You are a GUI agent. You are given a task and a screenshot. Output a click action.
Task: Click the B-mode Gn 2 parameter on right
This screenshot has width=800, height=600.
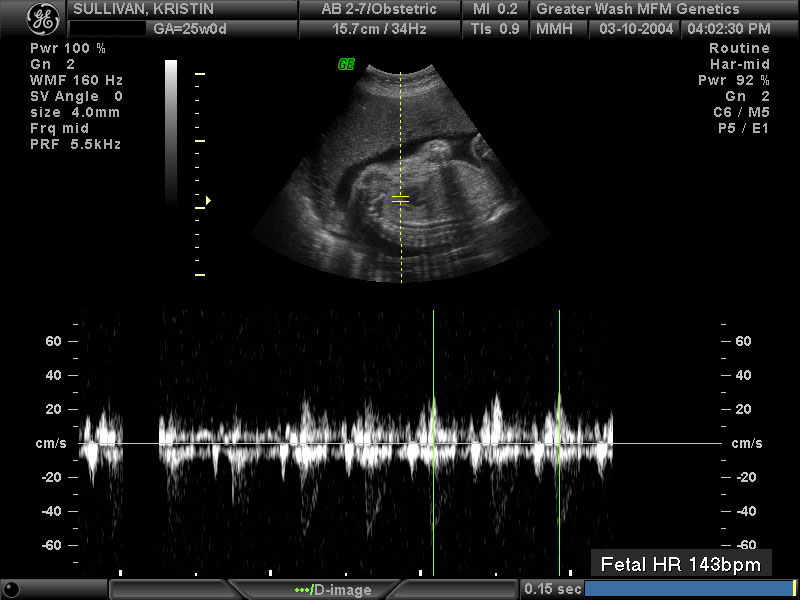747,96
